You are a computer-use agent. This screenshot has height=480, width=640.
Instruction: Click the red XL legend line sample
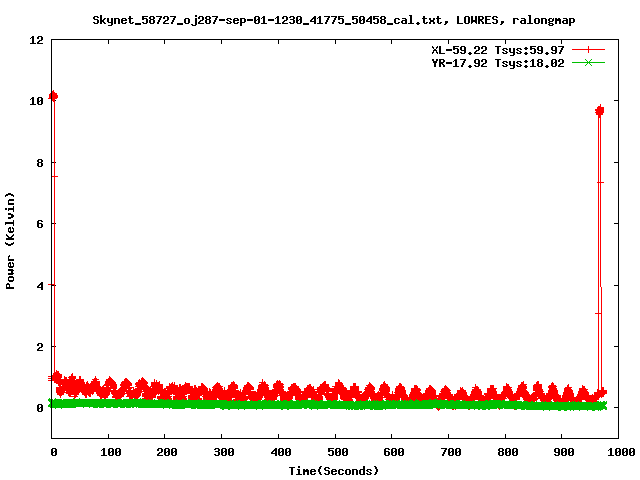tap(588, 50)
